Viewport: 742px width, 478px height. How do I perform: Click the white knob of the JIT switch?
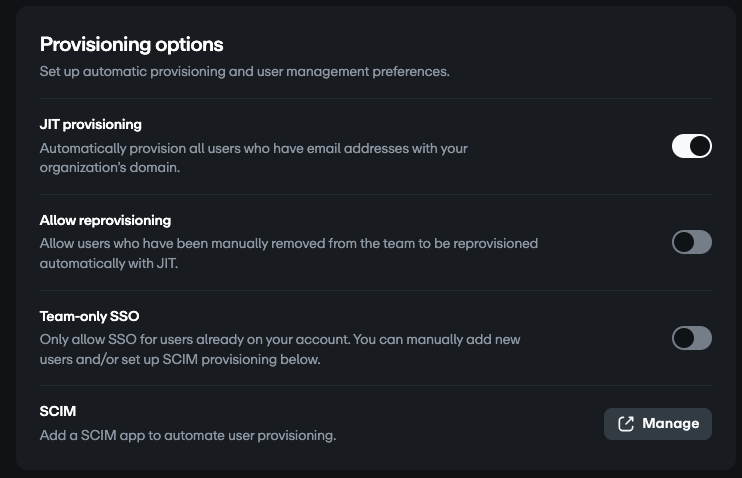tap(700, 146)
